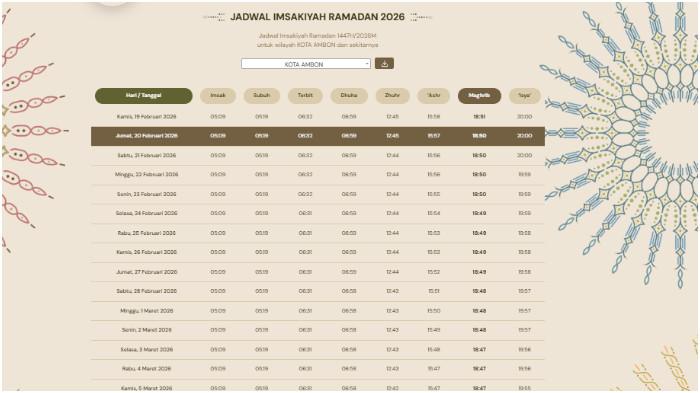This screenshot has height=393, width=700.
Task: Select the Dhuha column pill
Action: click(x=349, y=96)
